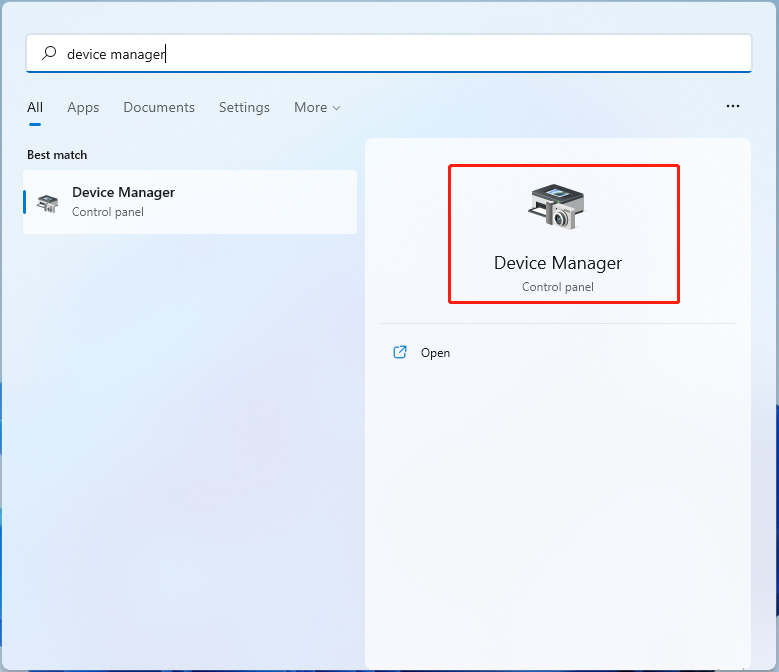The image size is (779, 672).
Task: Click the small Device Manager icon in results
Action: (x=48, y=203)
